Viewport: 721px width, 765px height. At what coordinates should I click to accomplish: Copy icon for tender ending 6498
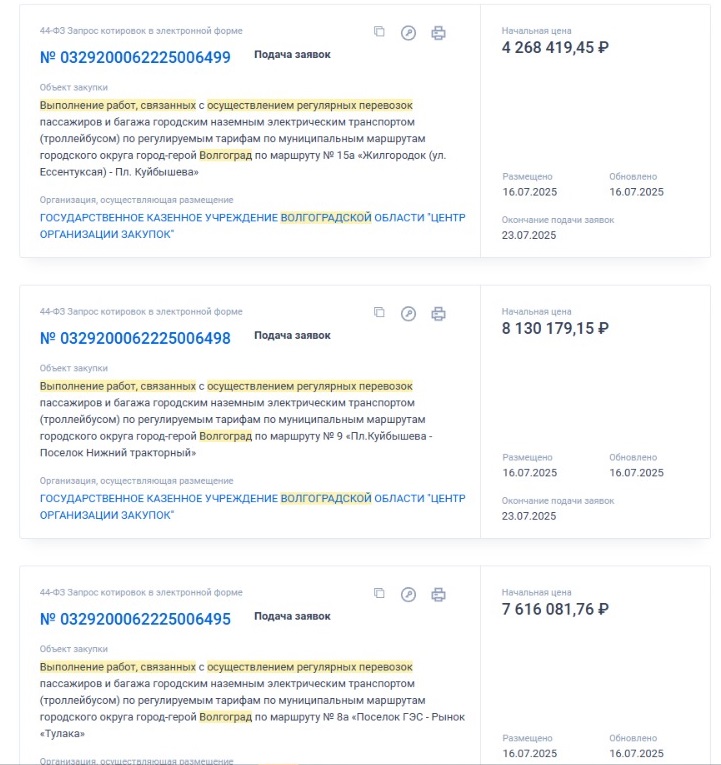coord(379,312)
